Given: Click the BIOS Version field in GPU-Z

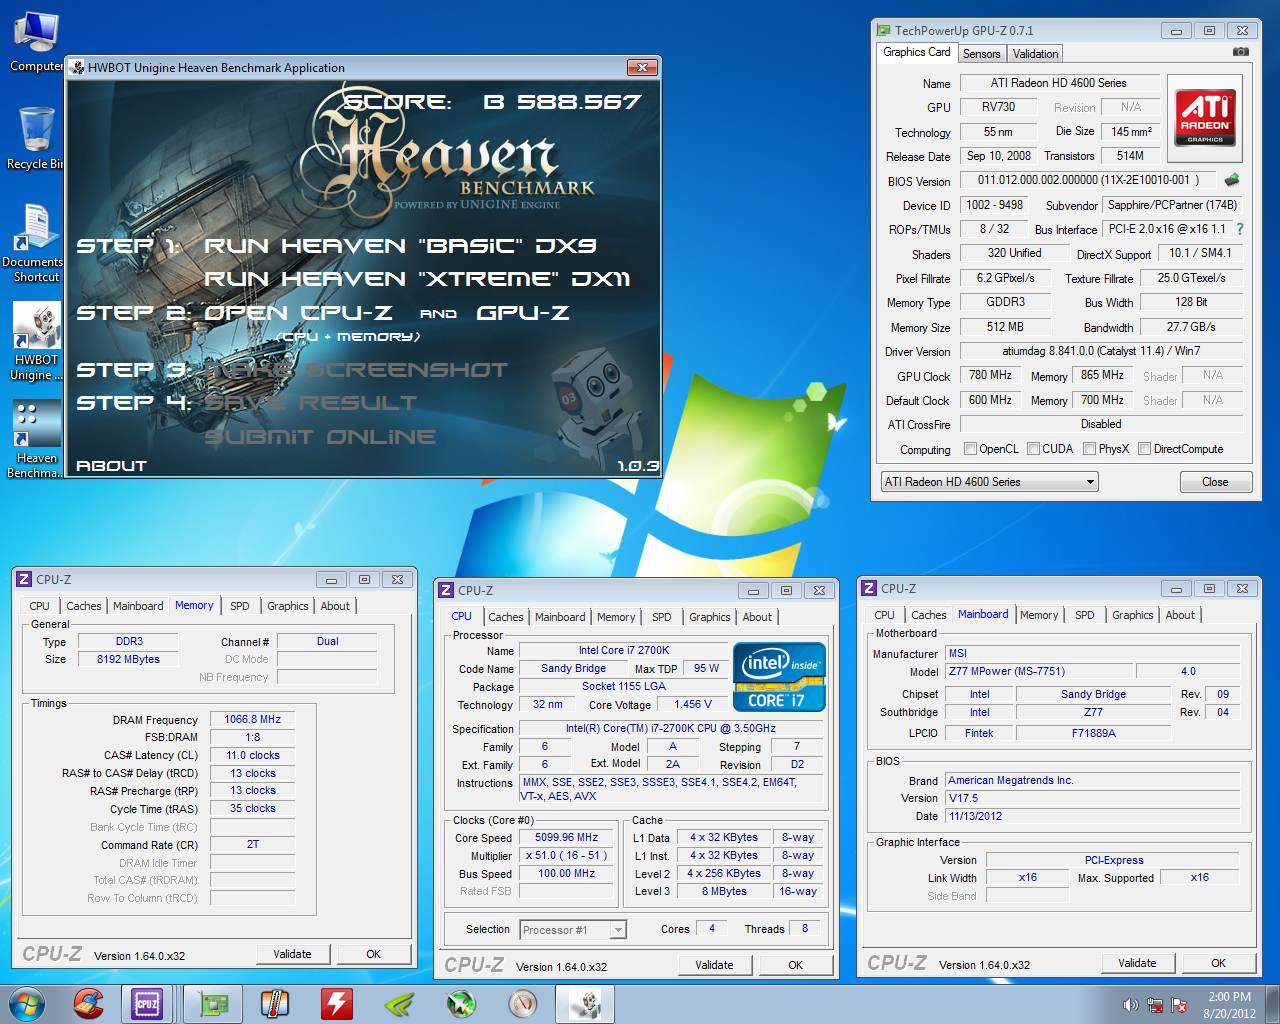Looking at the screenshot, I should pyautogui.click(x=1088, y=181).
